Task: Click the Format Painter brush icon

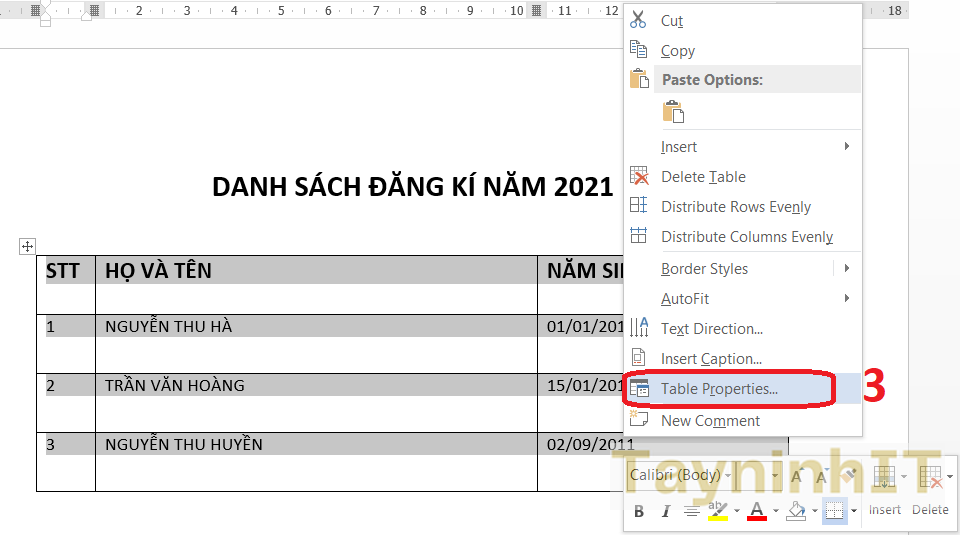Action: point(849,476)
